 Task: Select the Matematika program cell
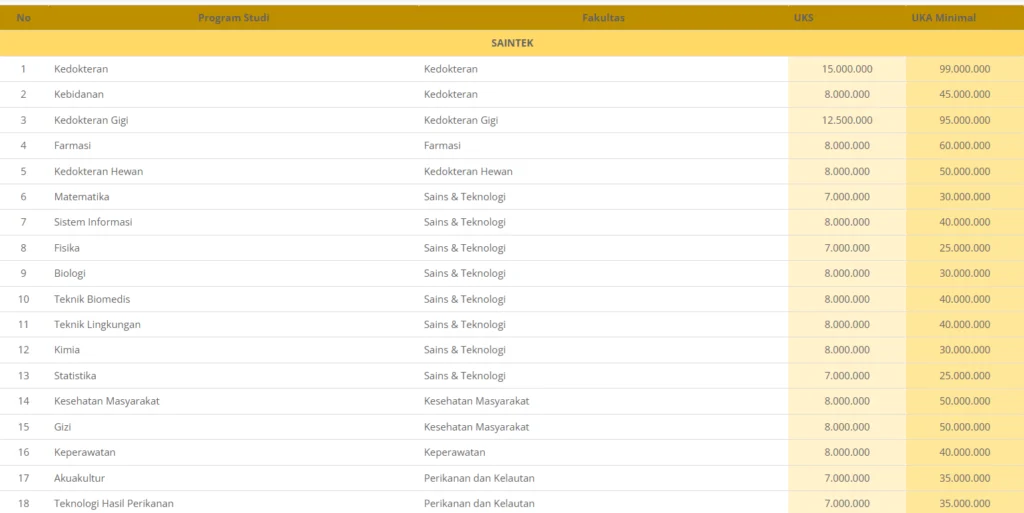[81, 197]
